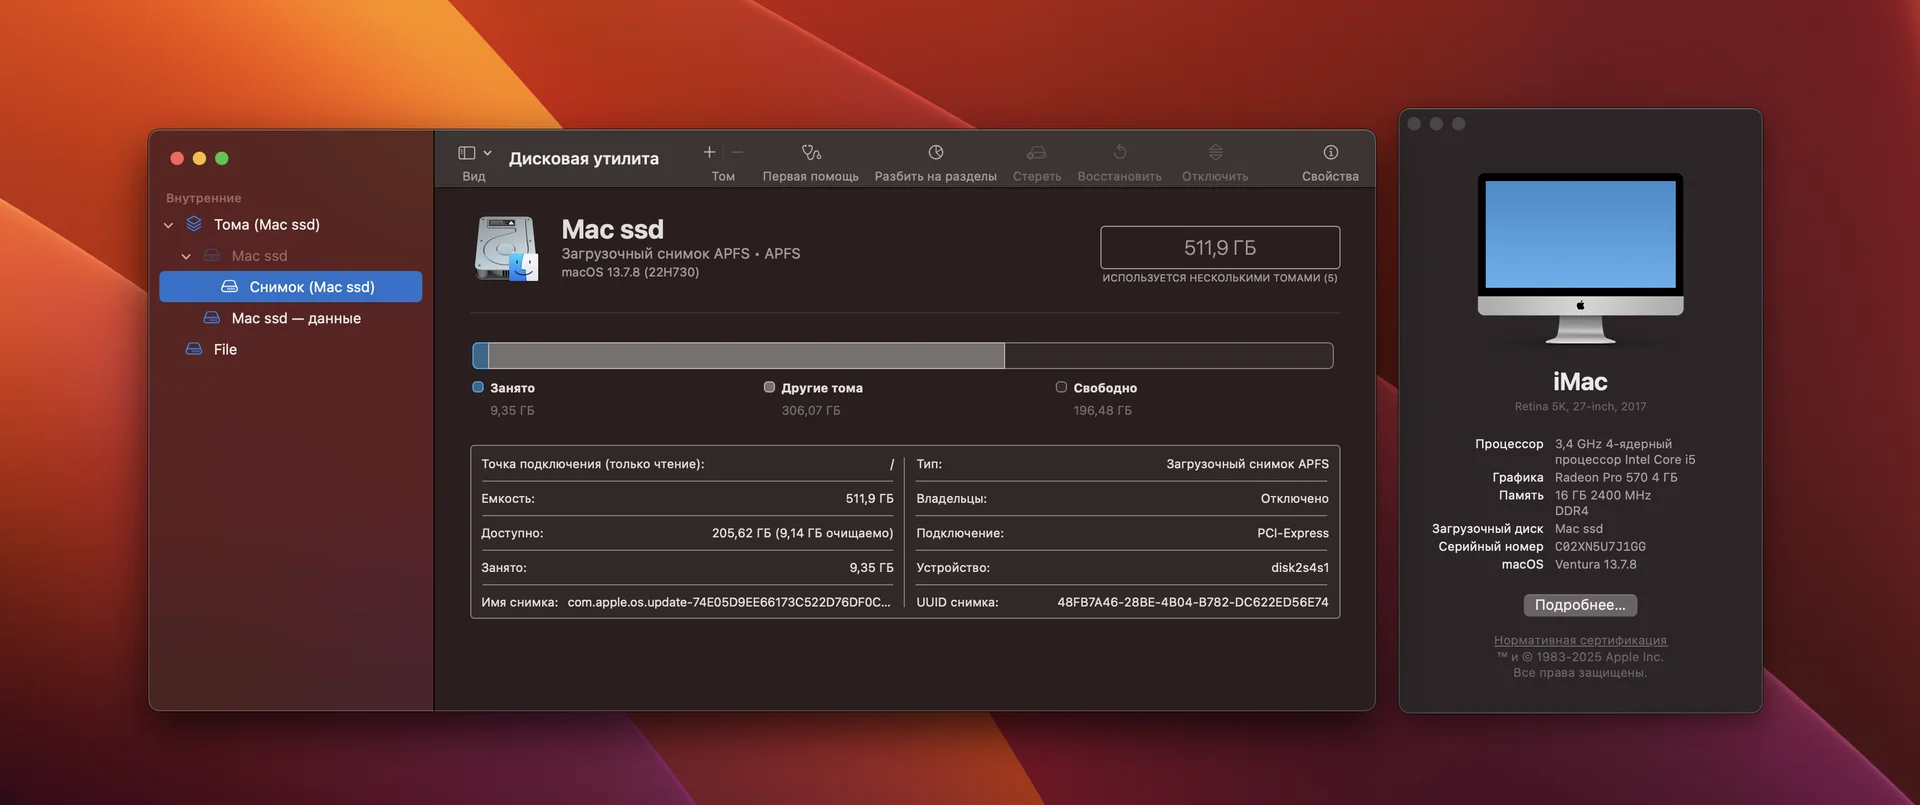This screenshot has width=1920, height=805.
Task: Select Снимок (Mac ssd) snapshot row
Action: click(290, 287)
